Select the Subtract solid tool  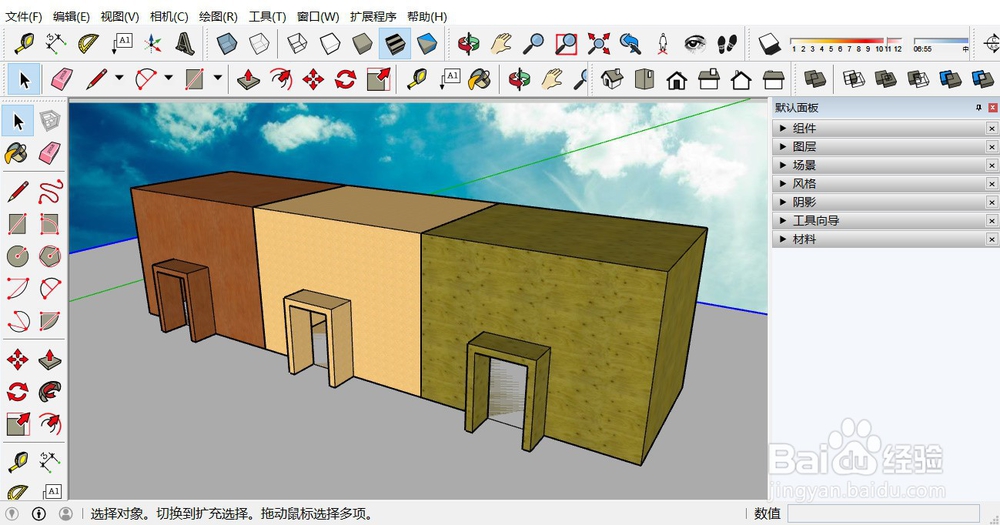pos(918,79)
